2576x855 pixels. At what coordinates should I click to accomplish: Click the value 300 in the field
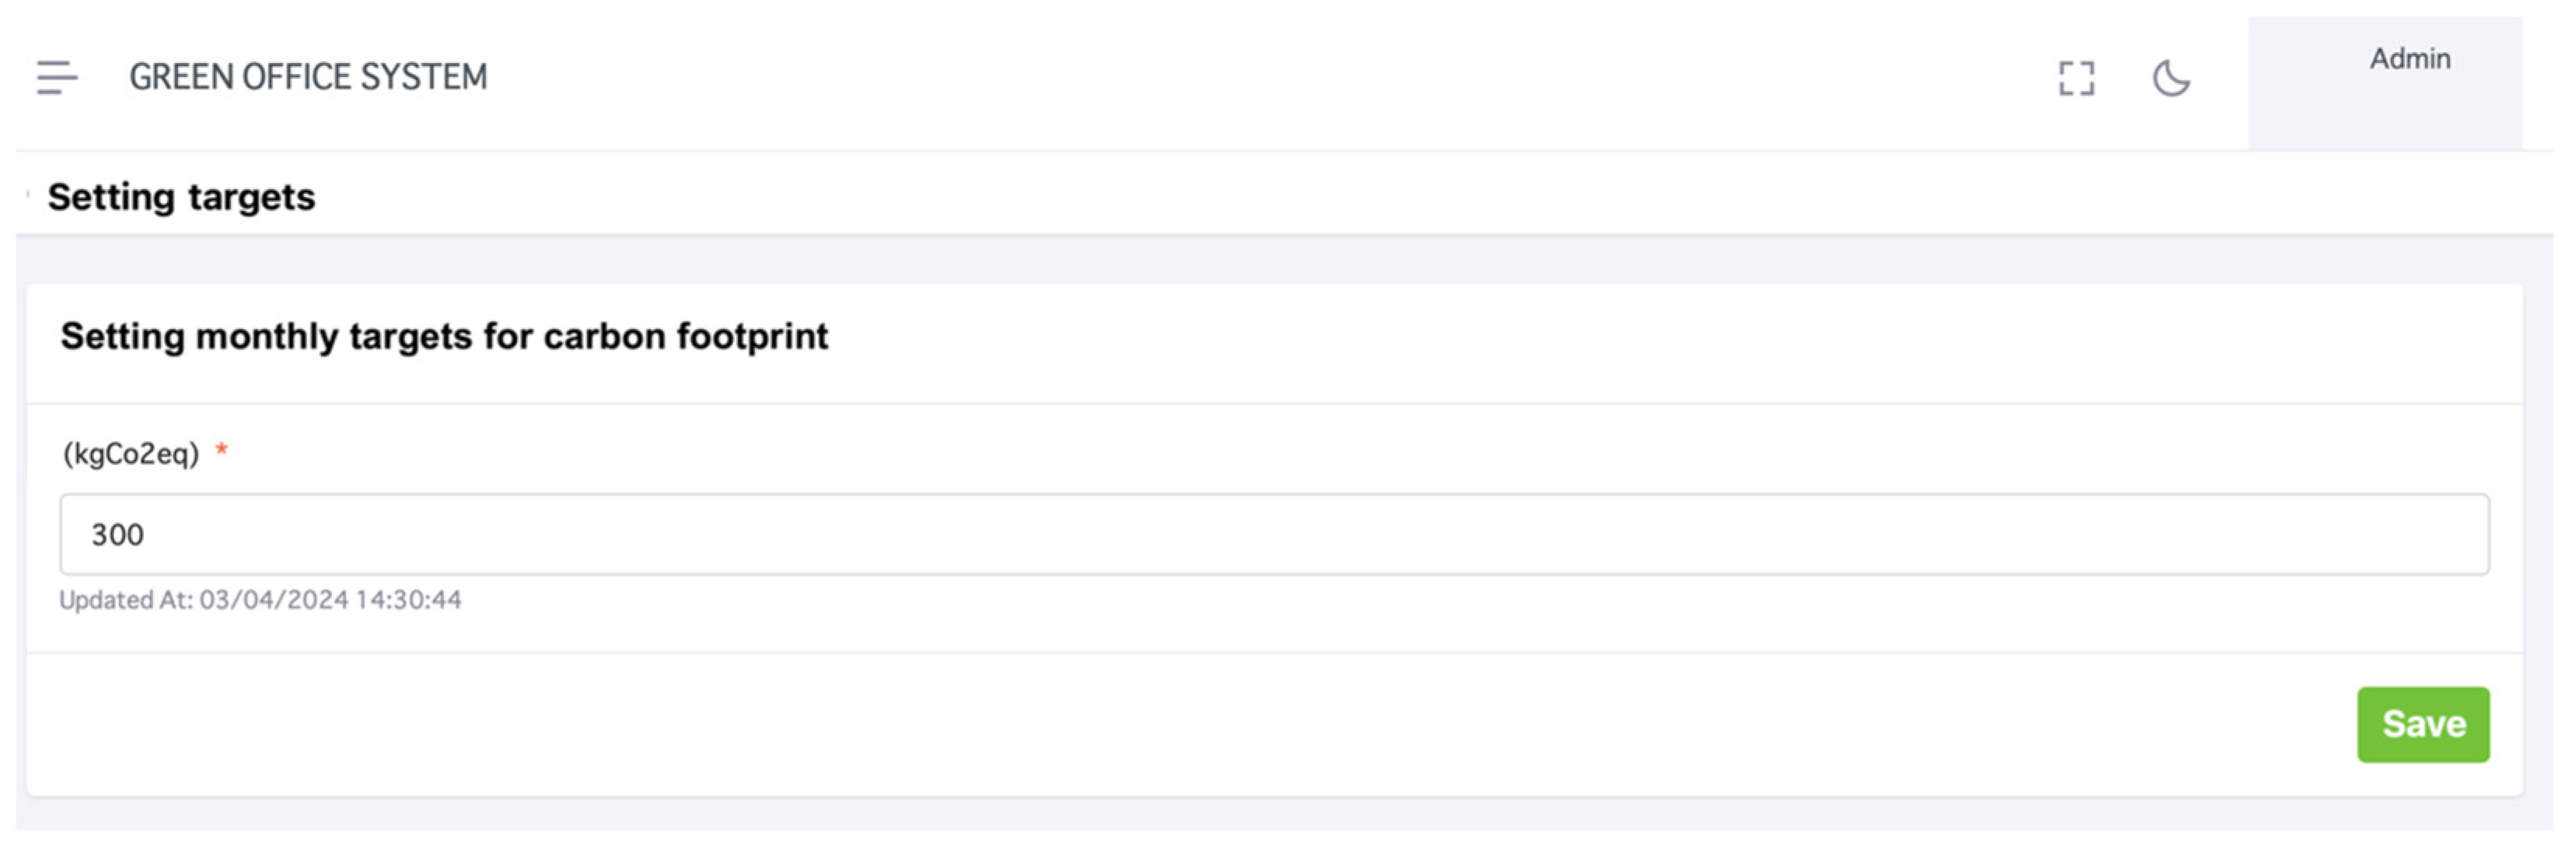[117, 535]
